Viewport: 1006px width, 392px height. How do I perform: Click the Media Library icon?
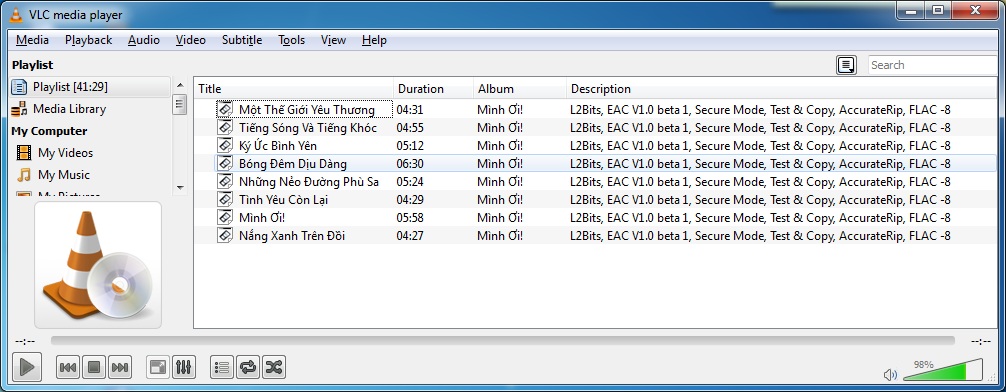19,108
